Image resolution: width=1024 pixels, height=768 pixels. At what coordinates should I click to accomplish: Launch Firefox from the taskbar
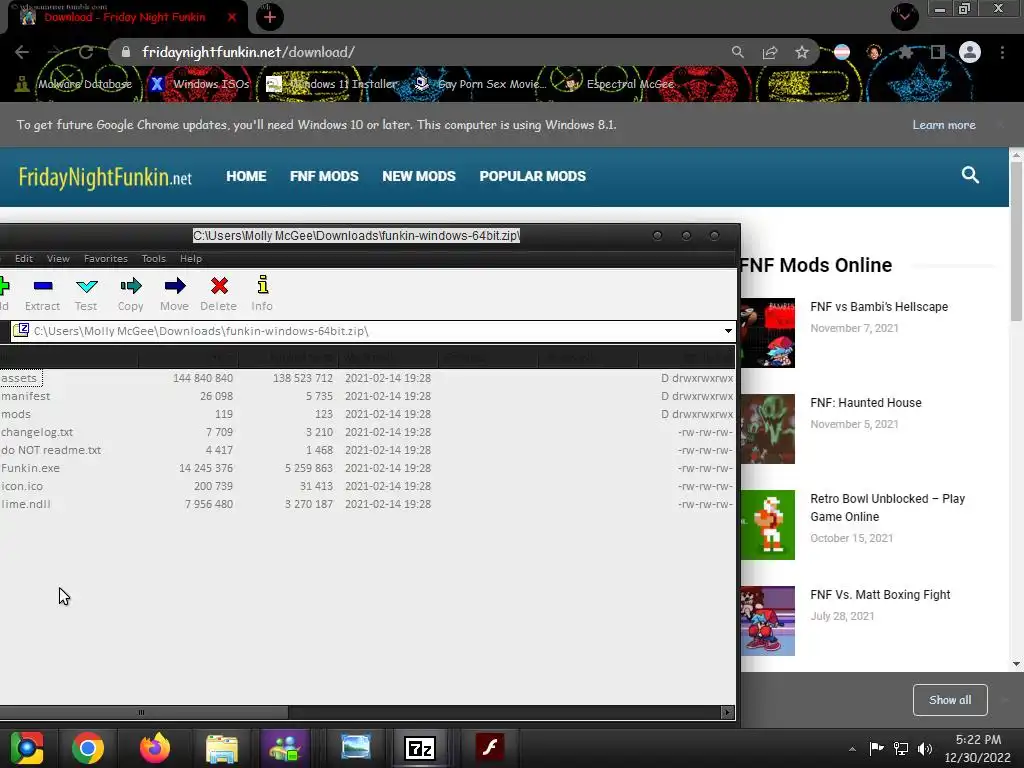pyautogui.click(x=155, y=748)
